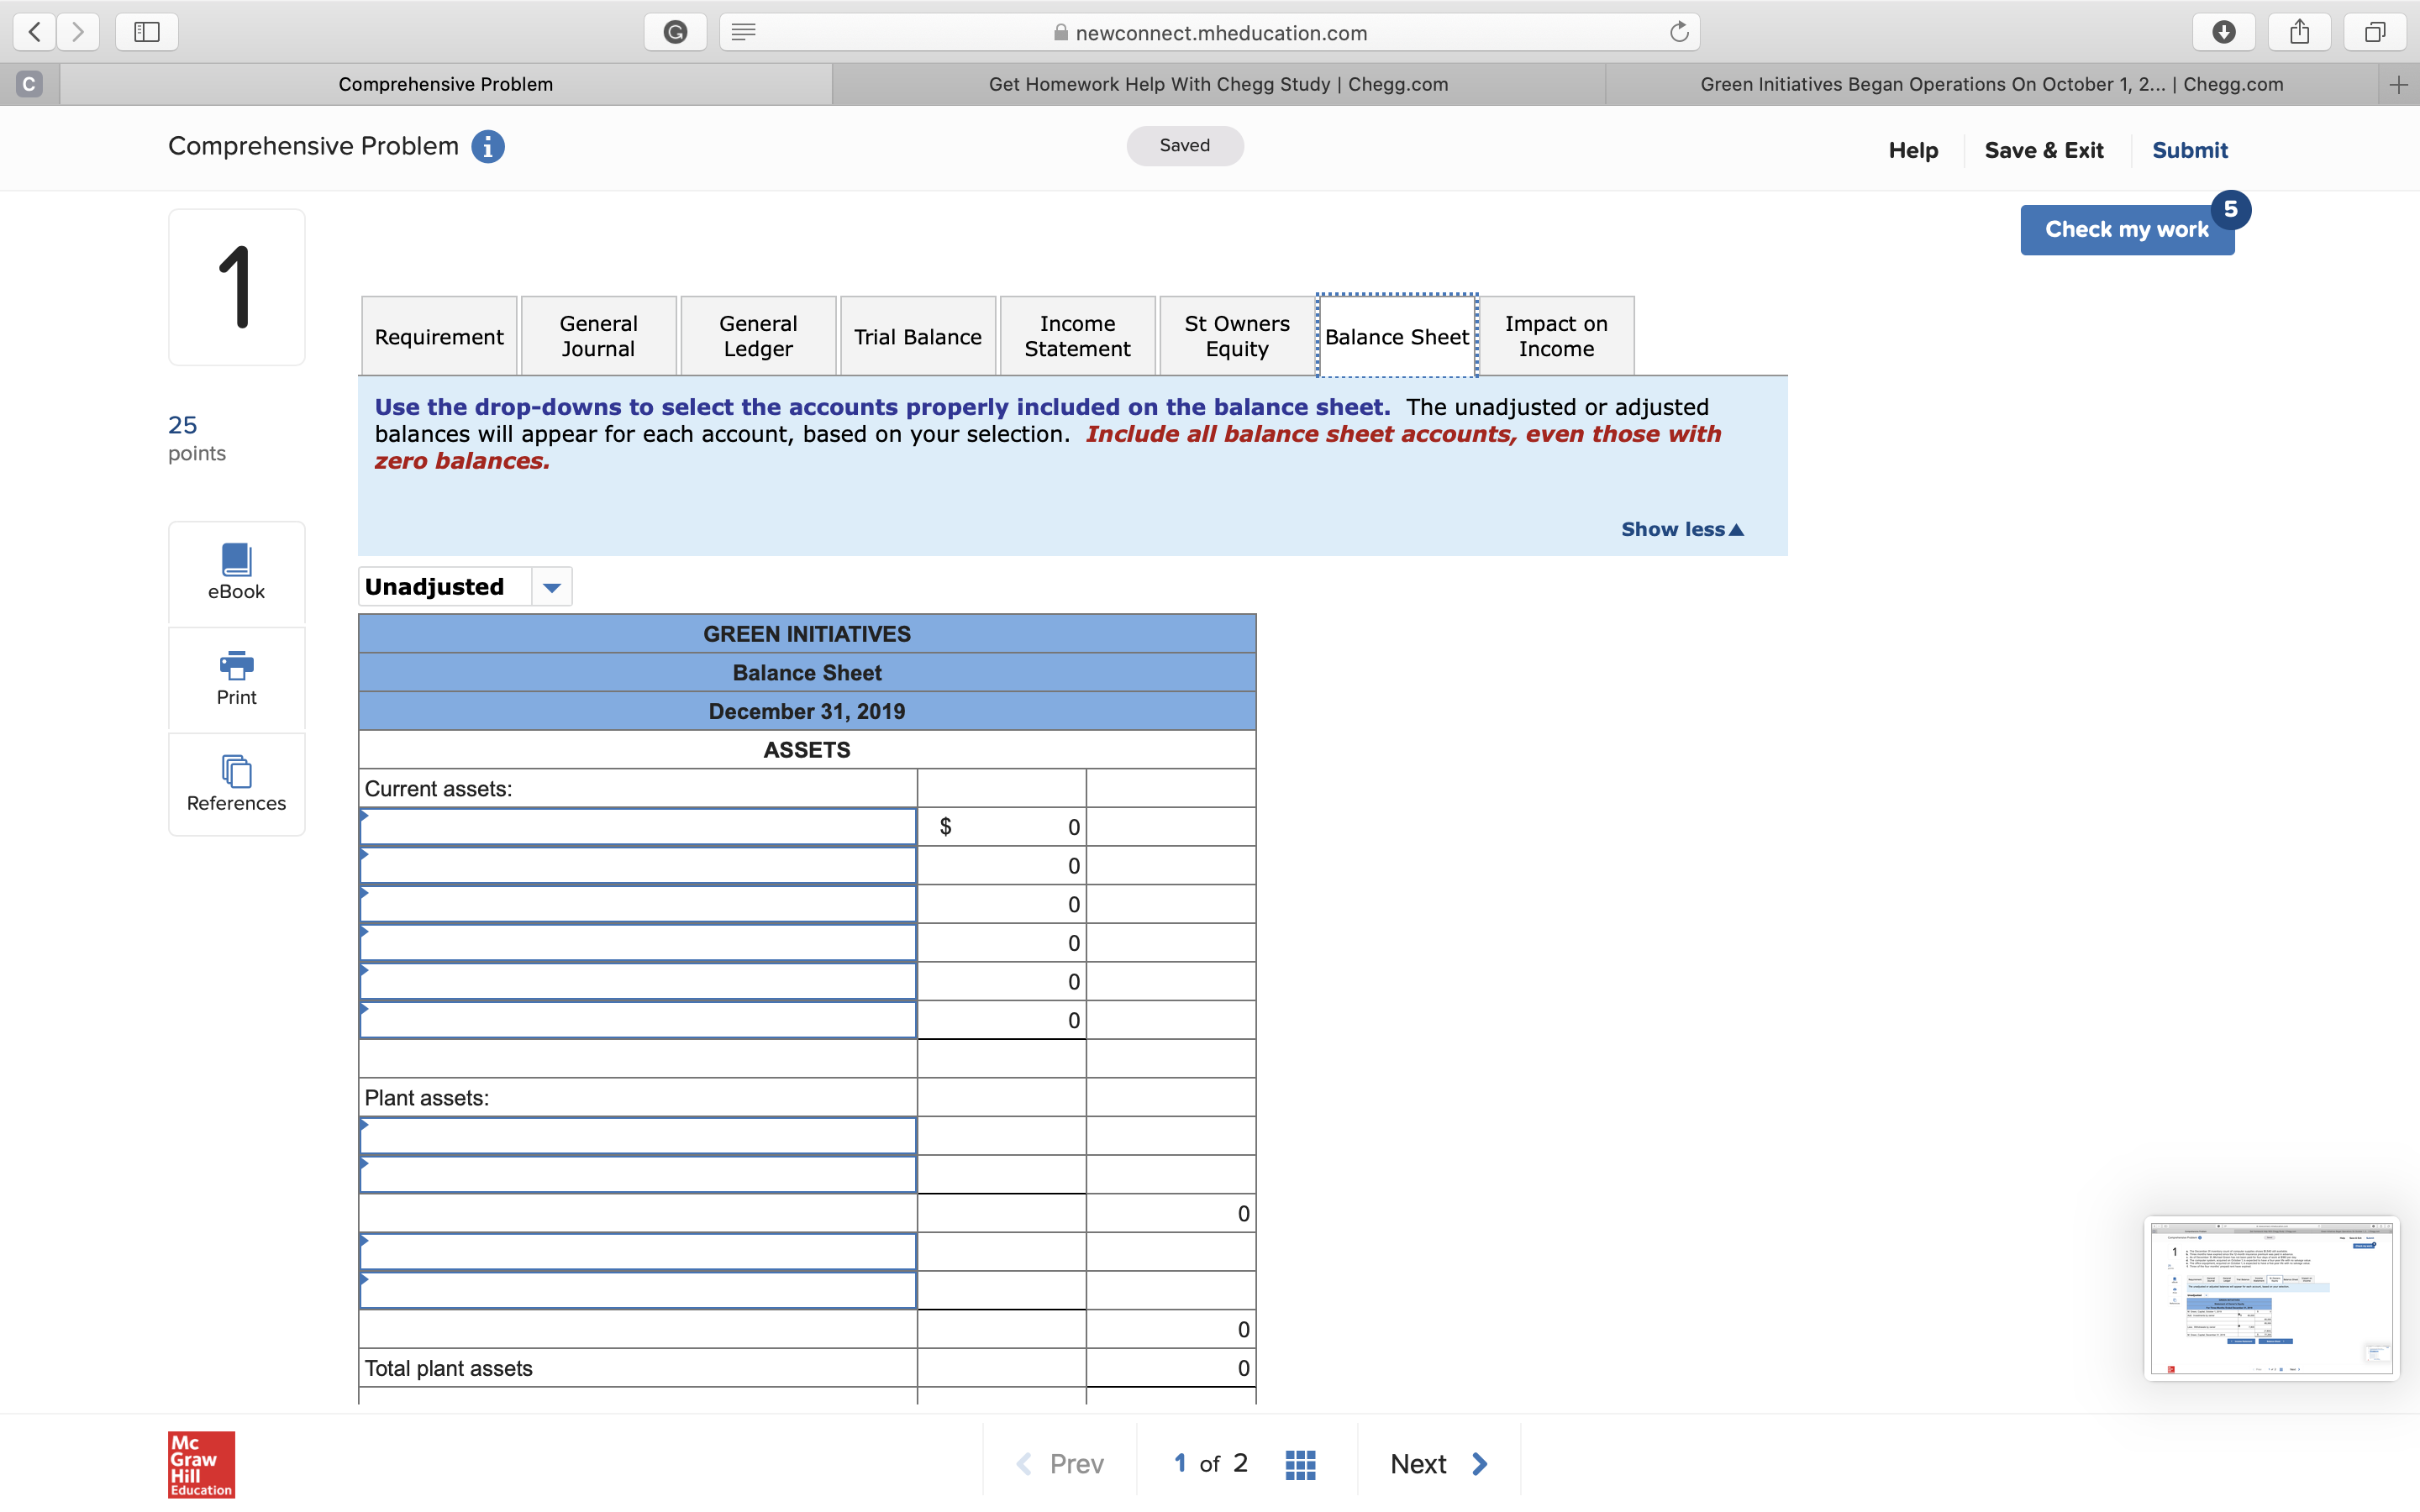Click the Submit link
This screenshot has height=1512, width=2420.
[x=2189, y=150]
